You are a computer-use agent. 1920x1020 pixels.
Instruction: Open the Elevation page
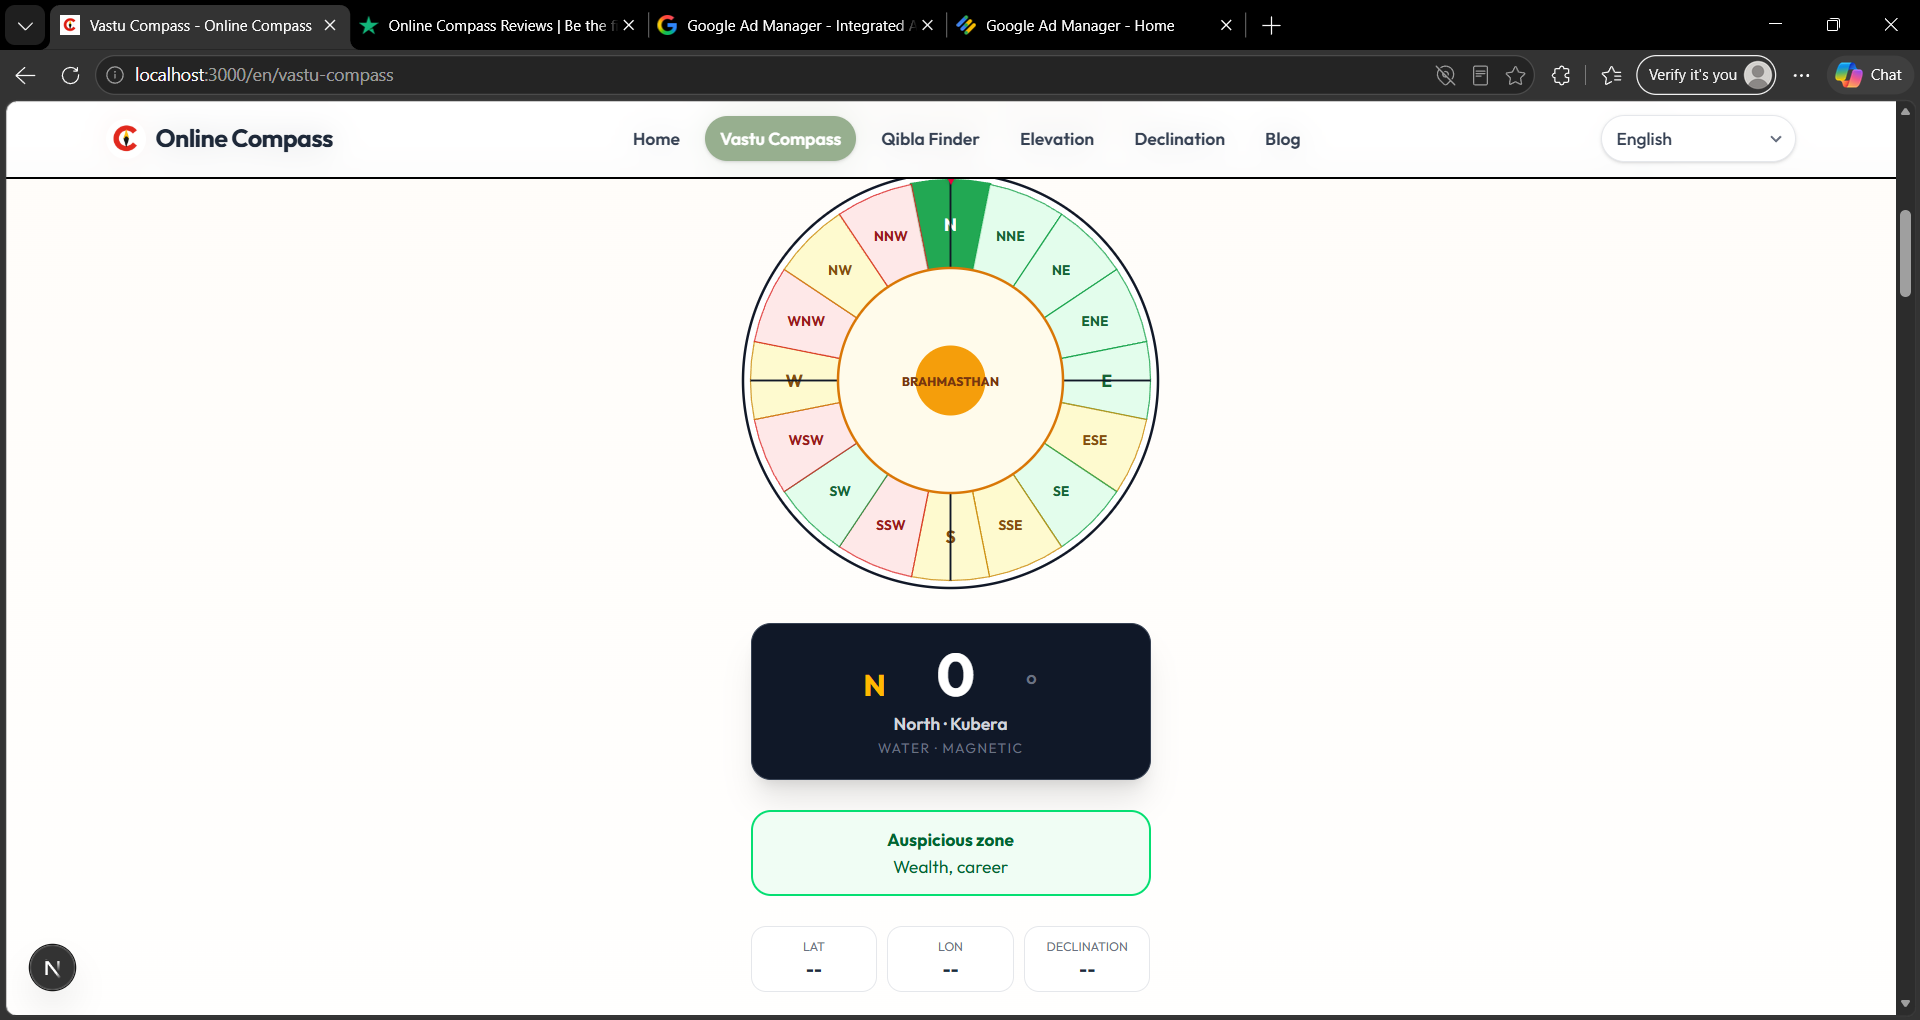1057,139
